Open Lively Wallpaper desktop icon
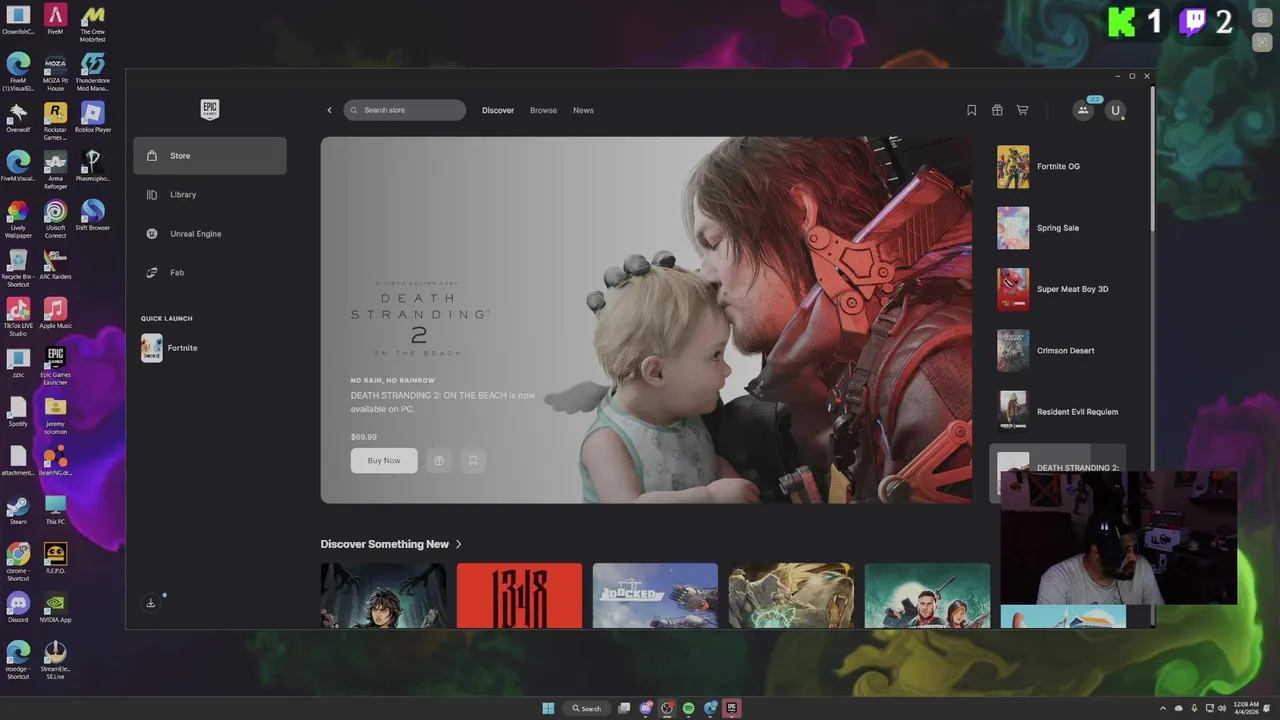The image size is (1280, 720). (x=18, y=219)
